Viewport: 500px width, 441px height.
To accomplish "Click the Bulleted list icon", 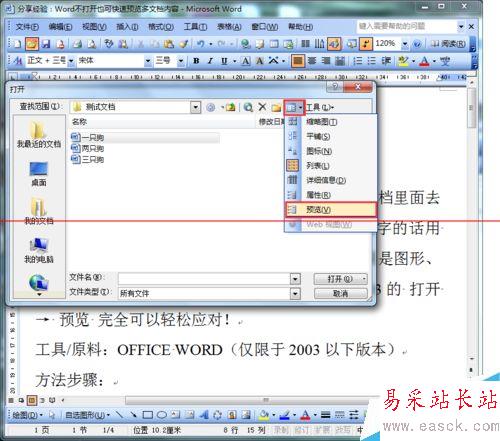I will click(372, 61).
